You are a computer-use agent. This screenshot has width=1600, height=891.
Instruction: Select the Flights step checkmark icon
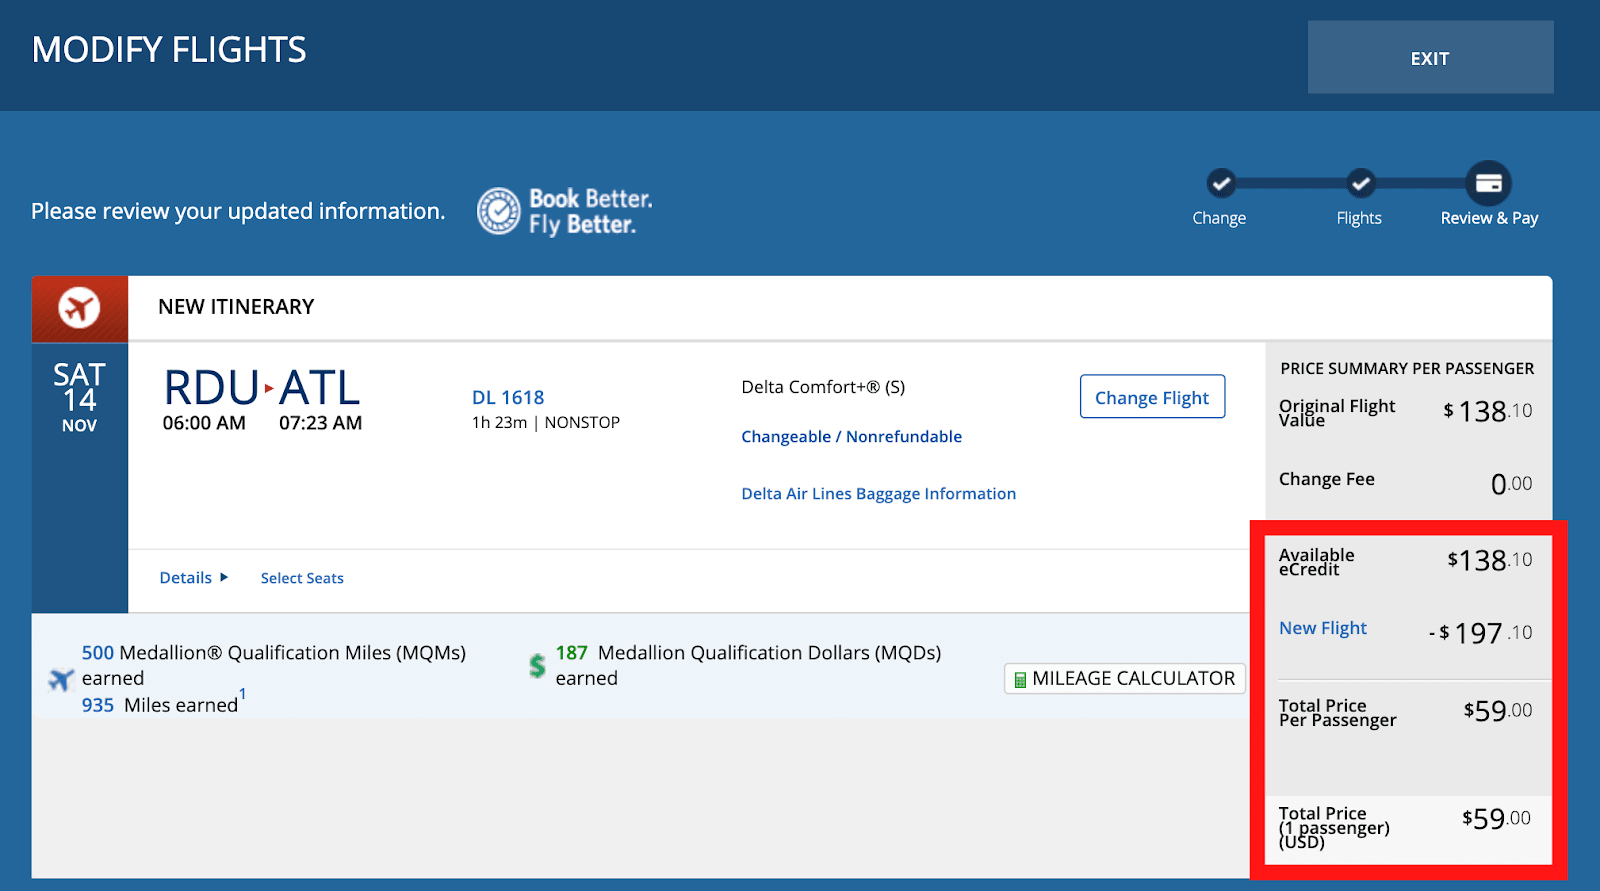tap(1360, 183)
